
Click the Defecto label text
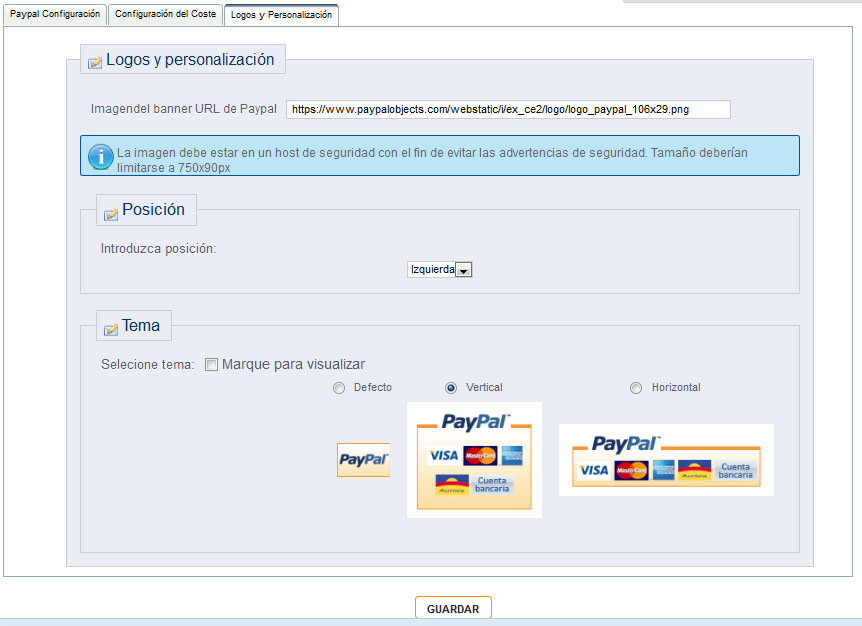[x=373, y=387]
